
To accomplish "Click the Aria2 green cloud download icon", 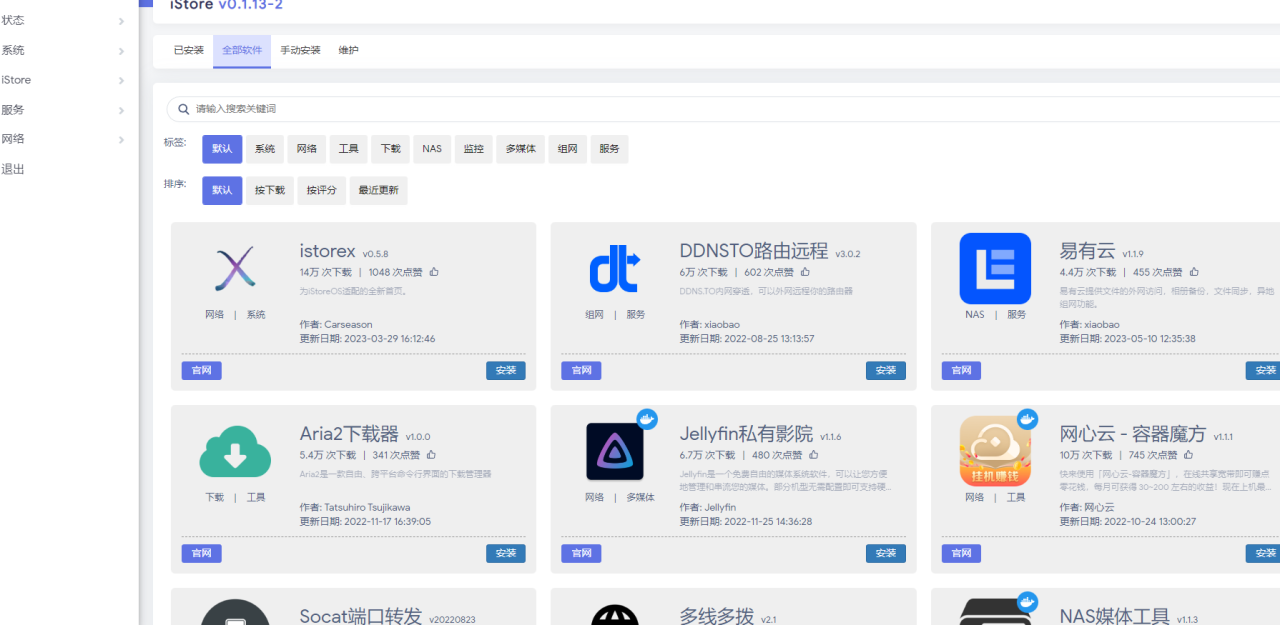I will click(235, 452).
